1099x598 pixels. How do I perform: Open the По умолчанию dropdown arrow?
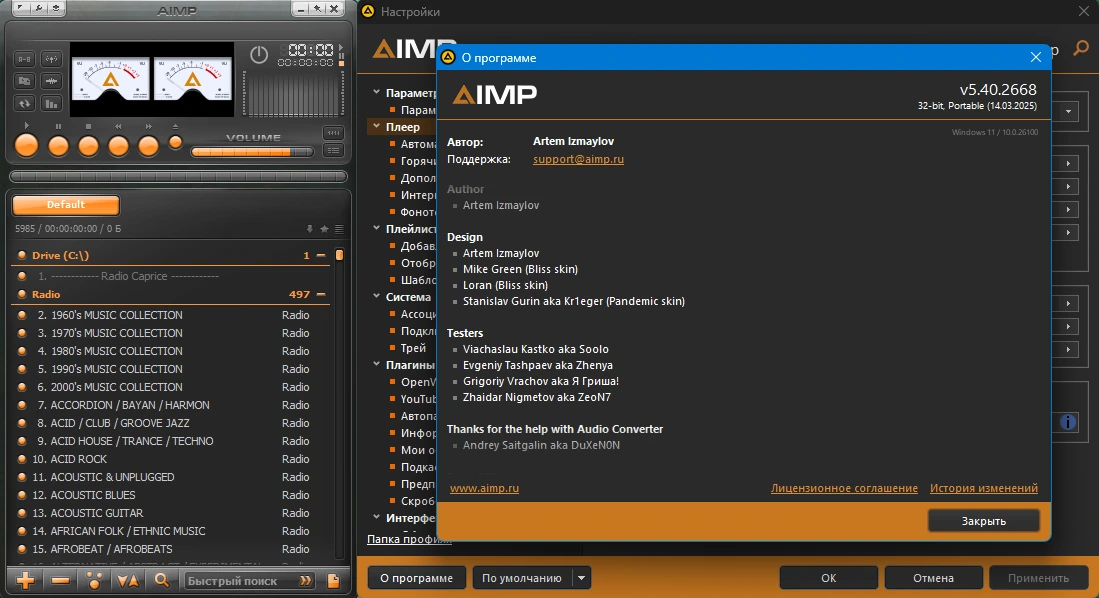[x=581, y=578]
